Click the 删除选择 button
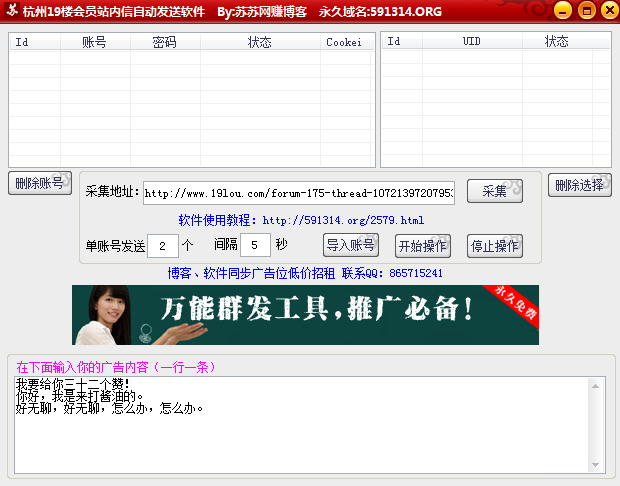Screen dimensions: 620x486 click(580, 185)
